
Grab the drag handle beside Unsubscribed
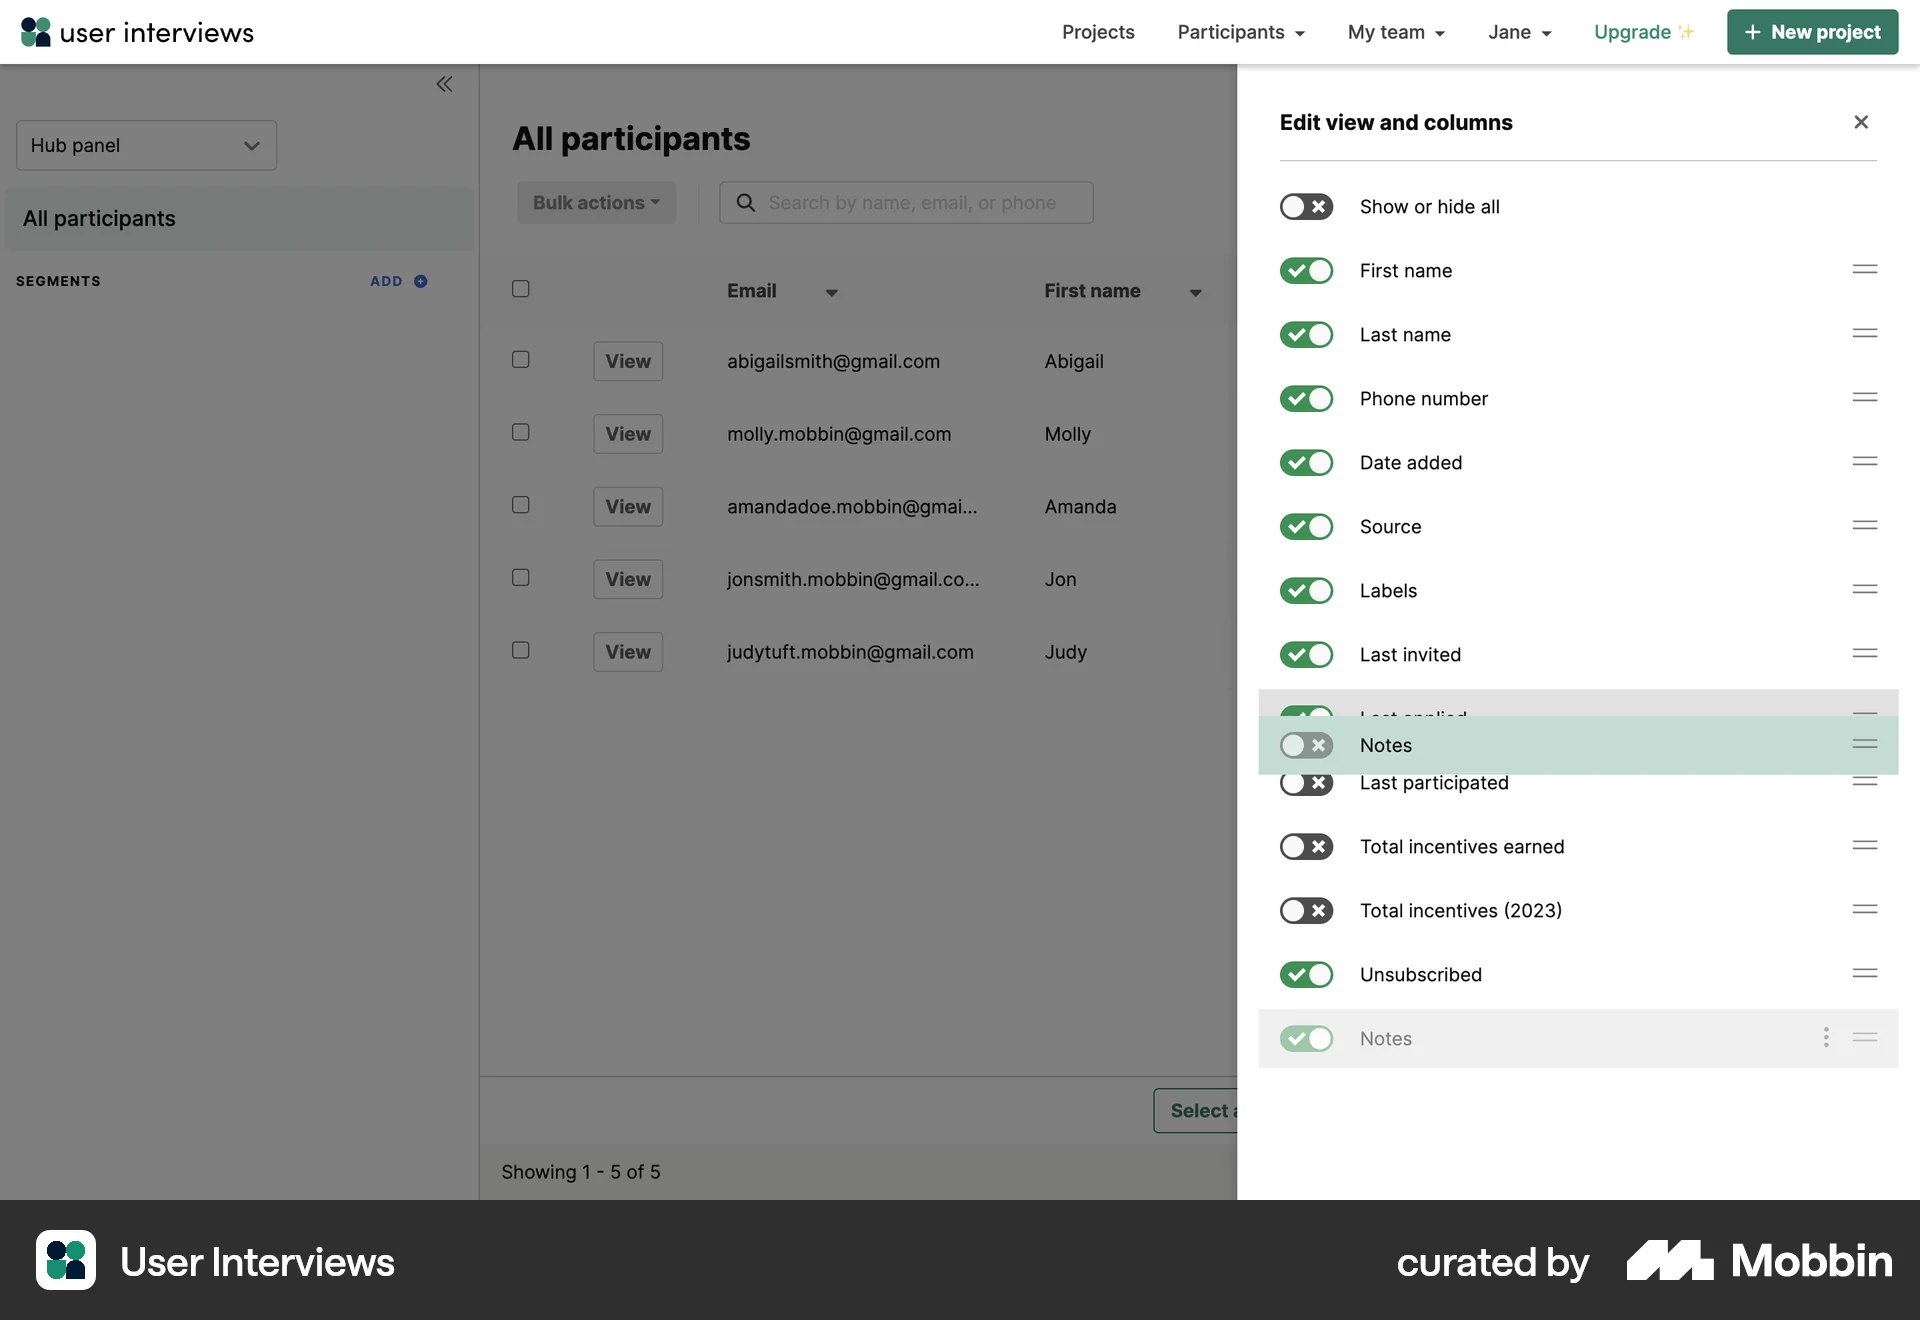(x=1866, y=973)
